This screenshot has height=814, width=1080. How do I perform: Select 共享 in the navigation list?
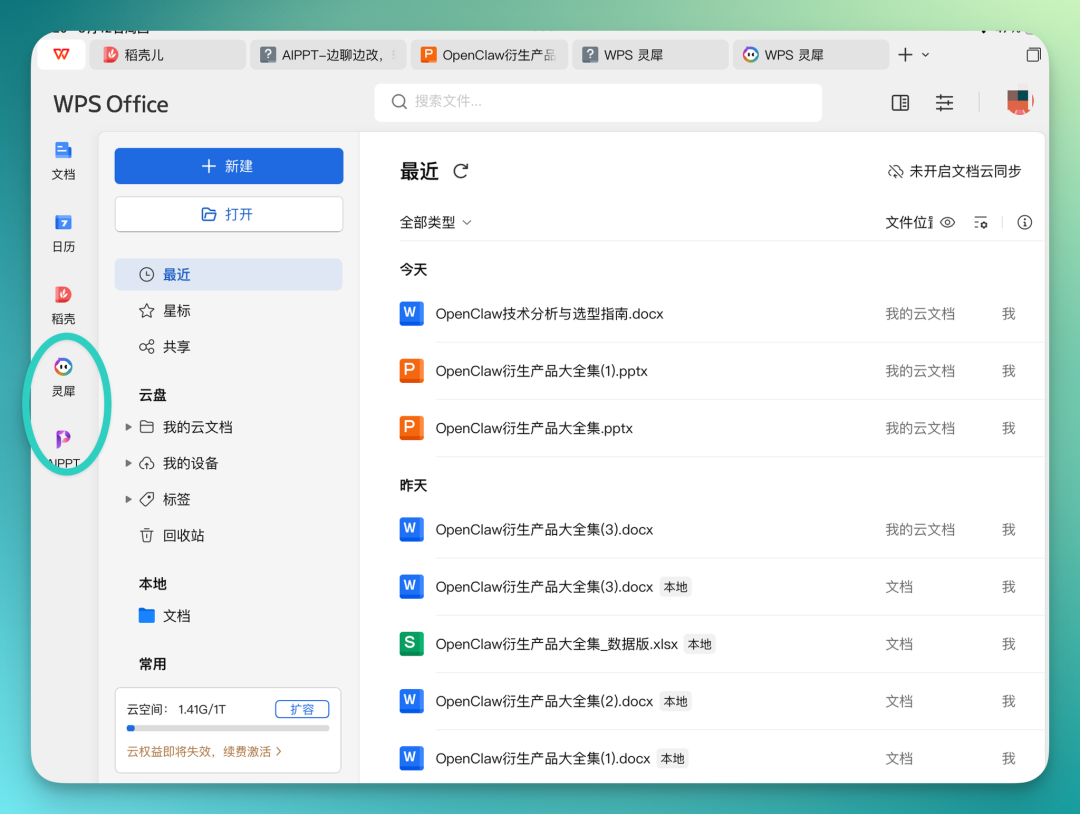coord(229,346)
